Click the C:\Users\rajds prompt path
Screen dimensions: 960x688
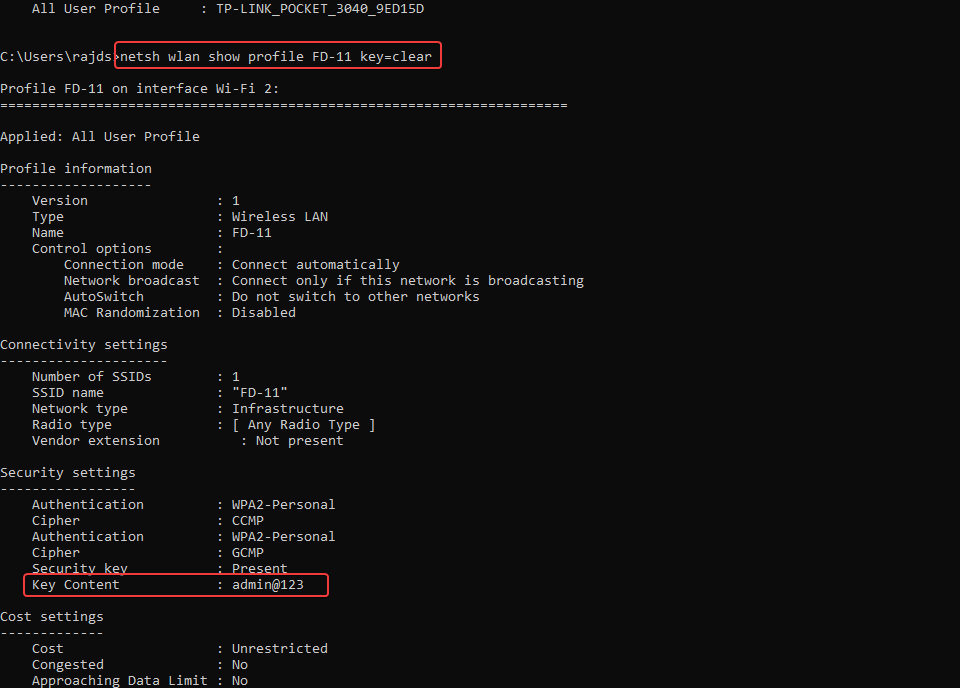[x=56, y=56]
